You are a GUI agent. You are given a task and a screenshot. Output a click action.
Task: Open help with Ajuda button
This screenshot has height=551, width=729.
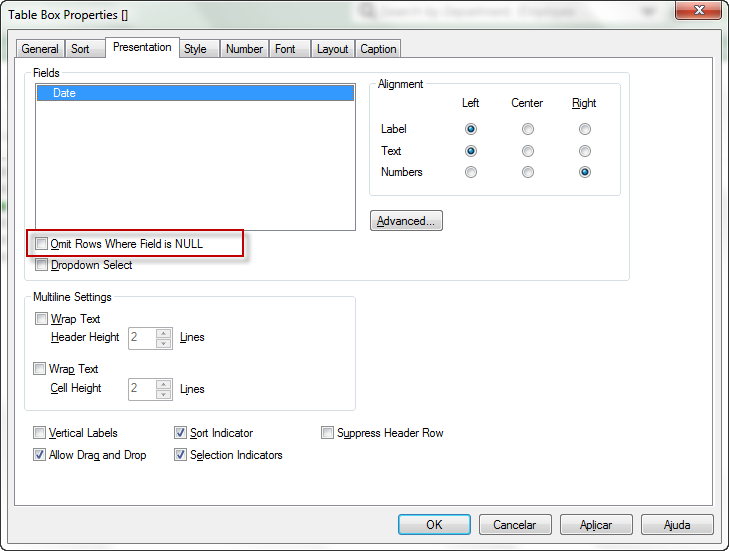(x=677, y=524)
